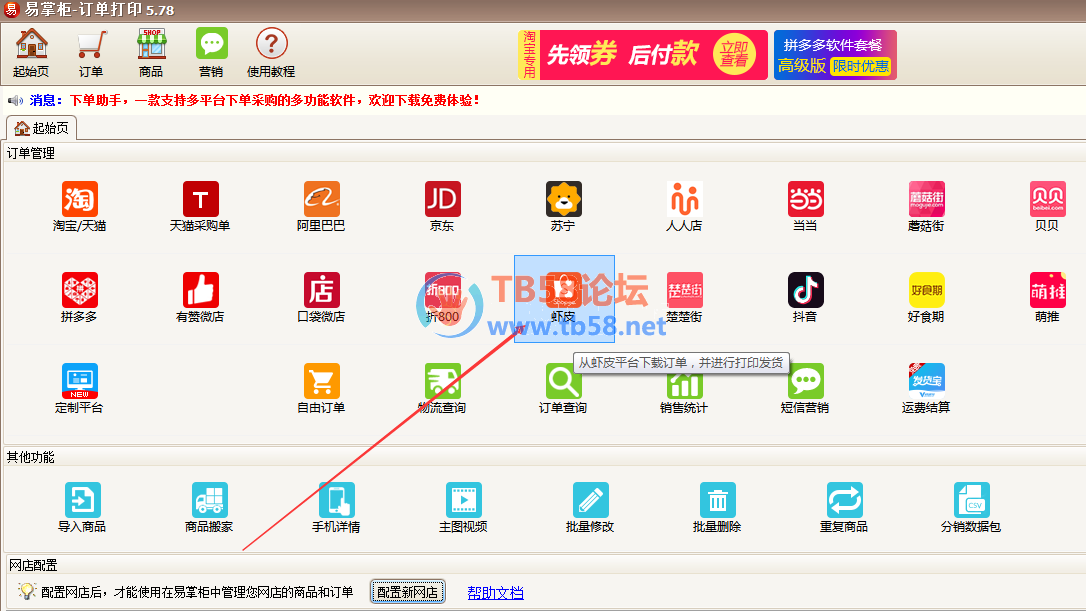The image size is (1086, 611).
Task: Launch the 重复商品 duplicate tool
Action: (x=844, y=508)
